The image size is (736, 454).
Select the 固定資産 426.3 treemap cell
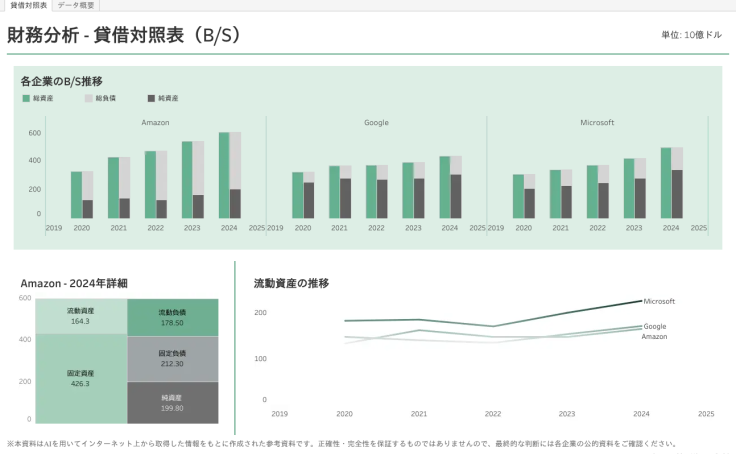click(81, 378)
